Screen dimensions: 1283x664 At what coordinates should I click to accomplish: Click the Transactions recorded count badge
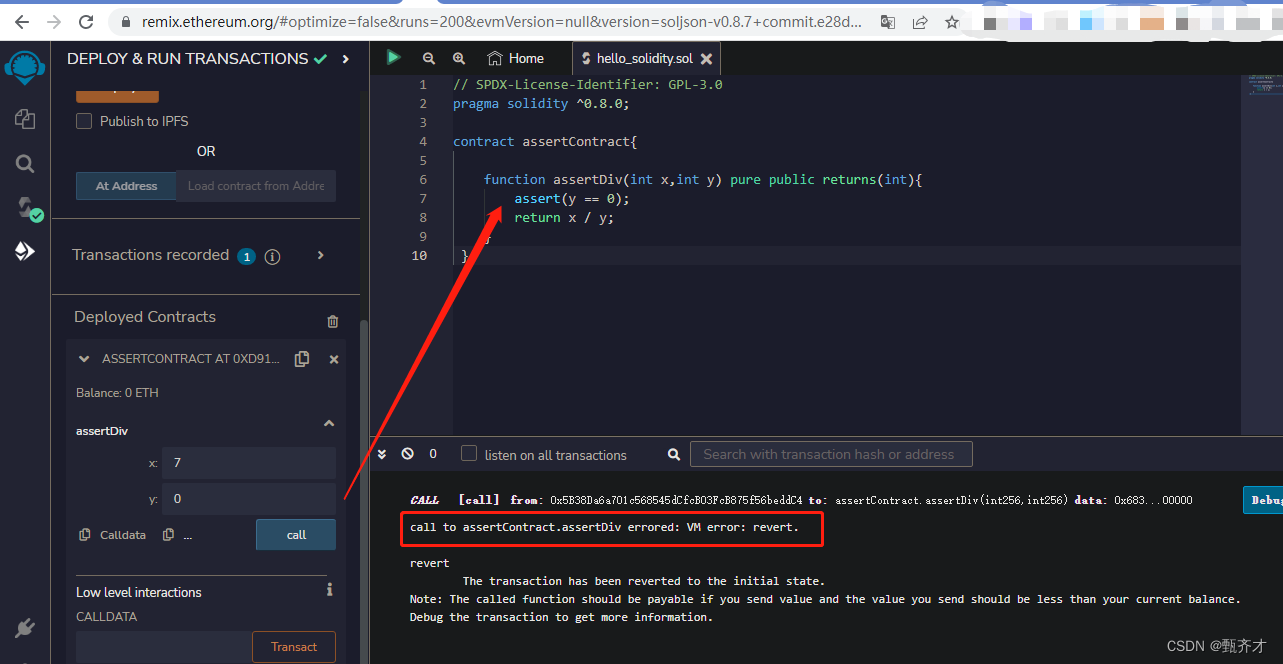(246, 256)
